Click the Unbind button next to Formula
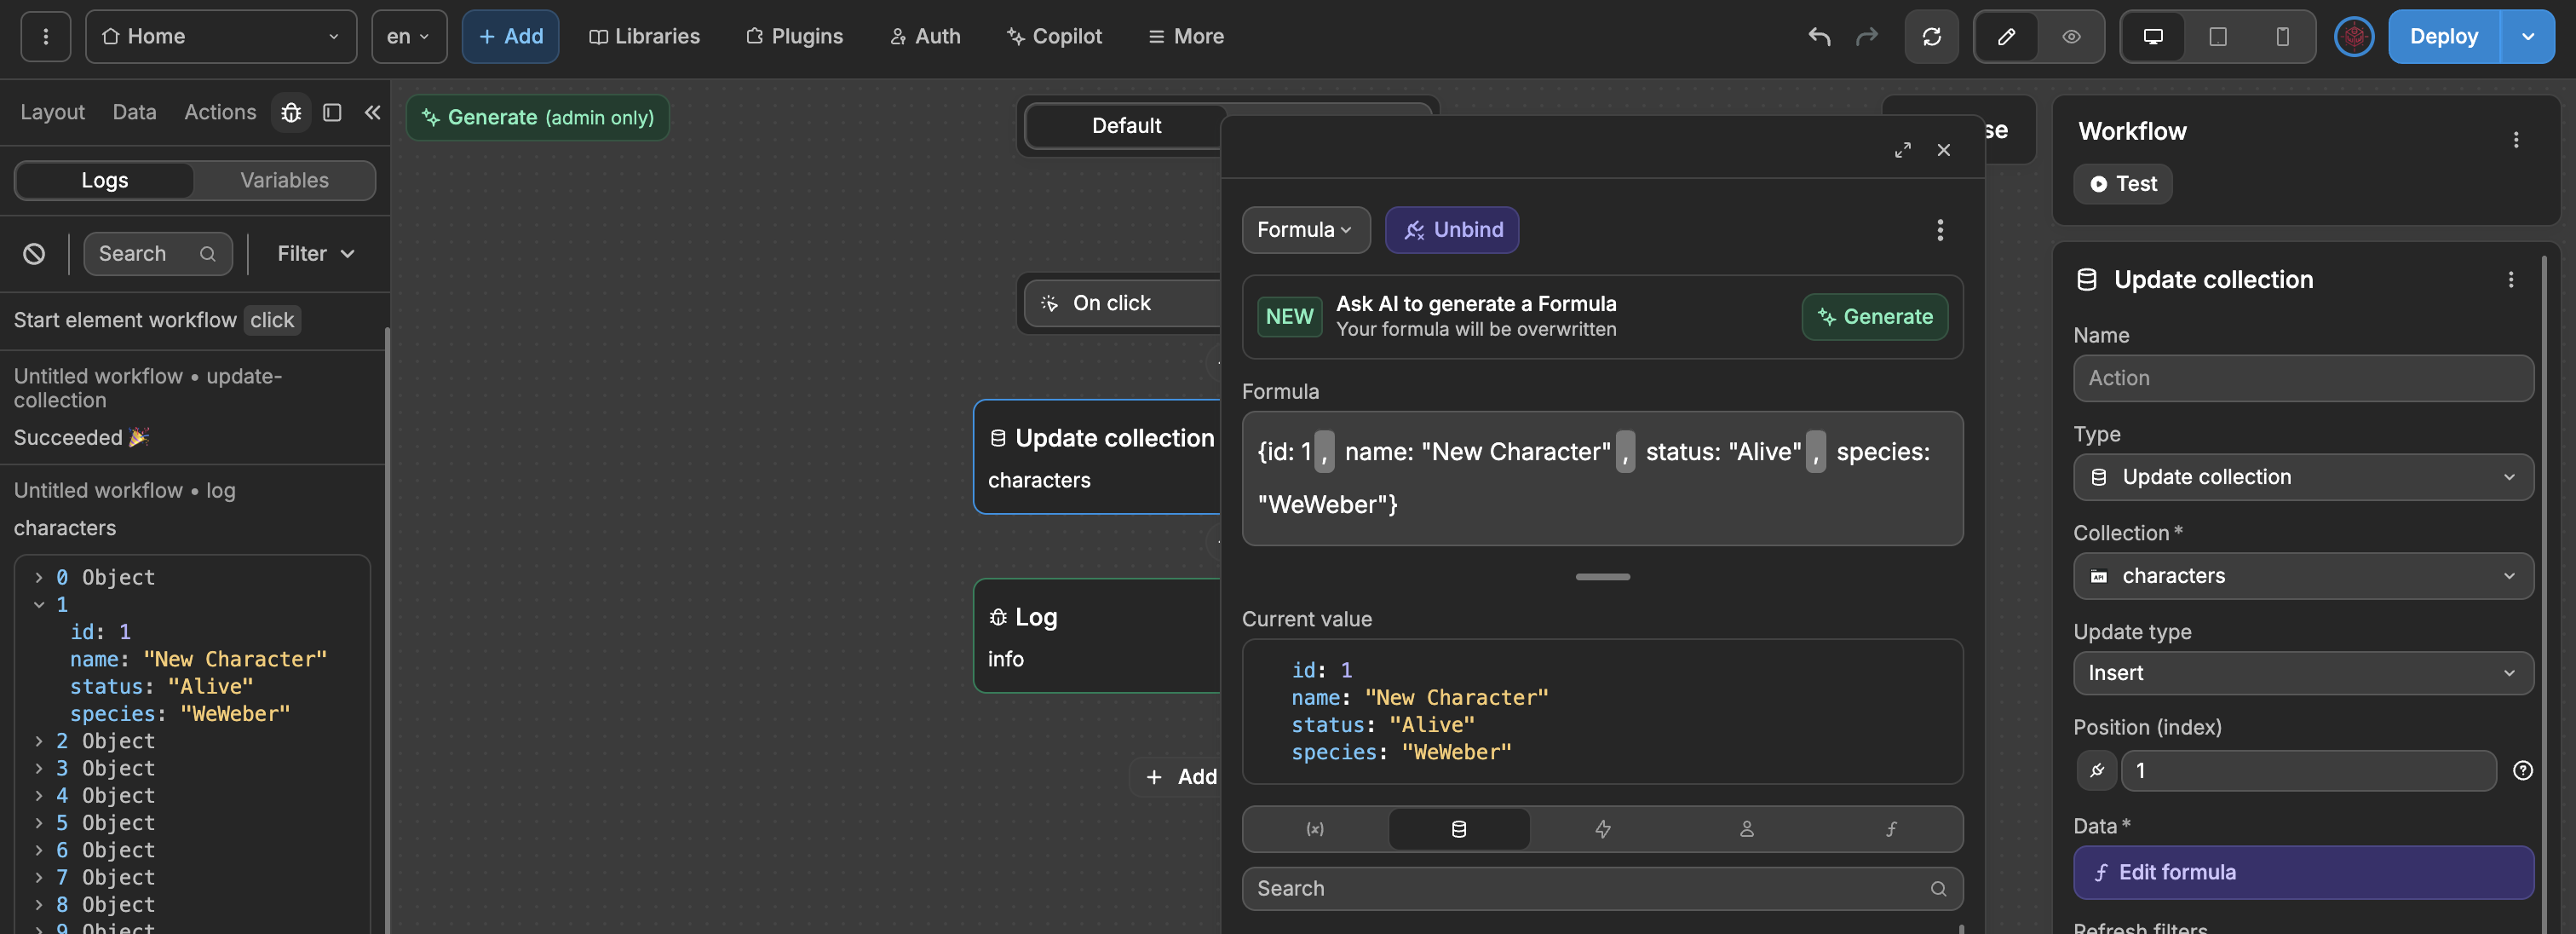 [x=1452, y=228]
